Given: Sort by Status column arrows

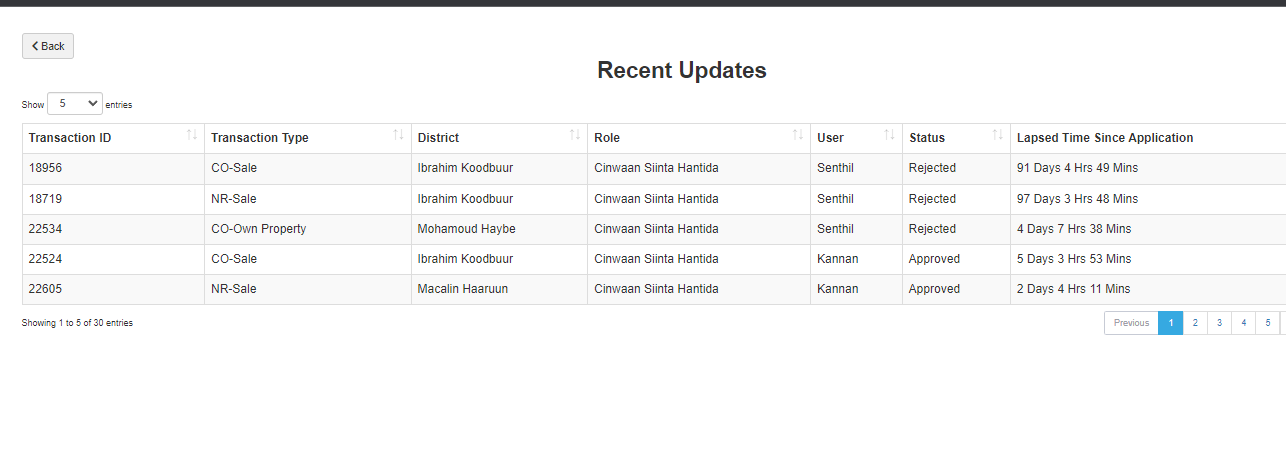Looking at the screenshot, I should tap(997, 135).
